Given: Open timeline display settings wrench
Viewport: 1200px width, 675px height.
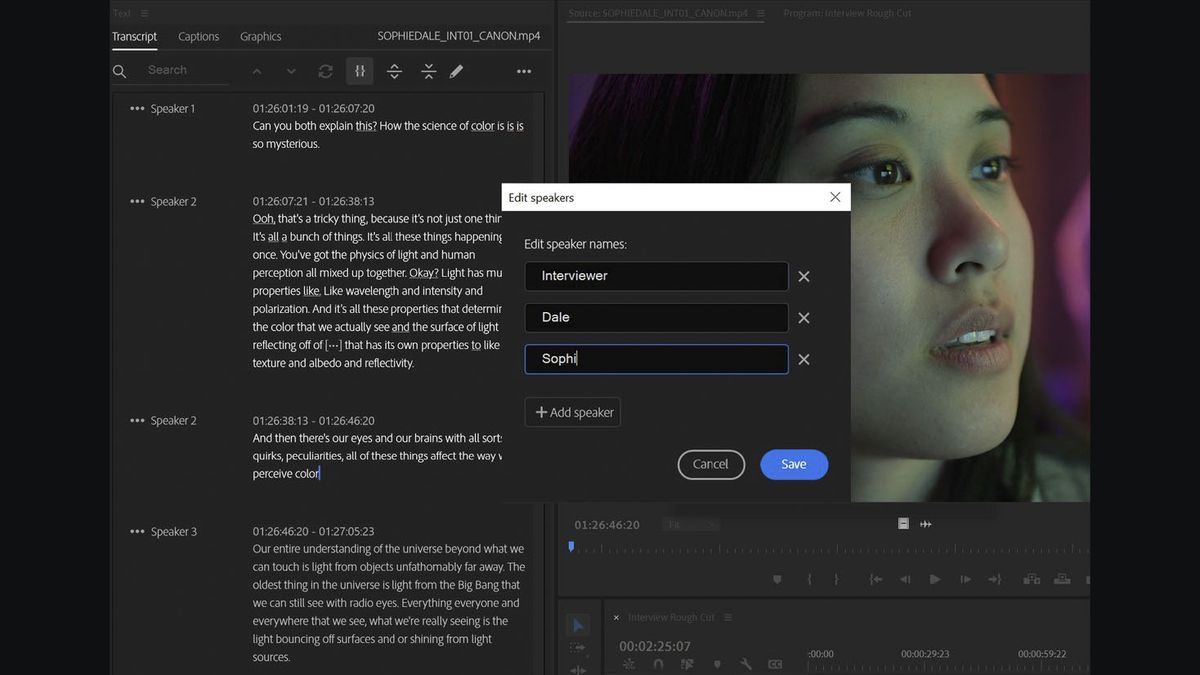Looking at the screenshot, I should pyautogui.click(x=746, y=664).
